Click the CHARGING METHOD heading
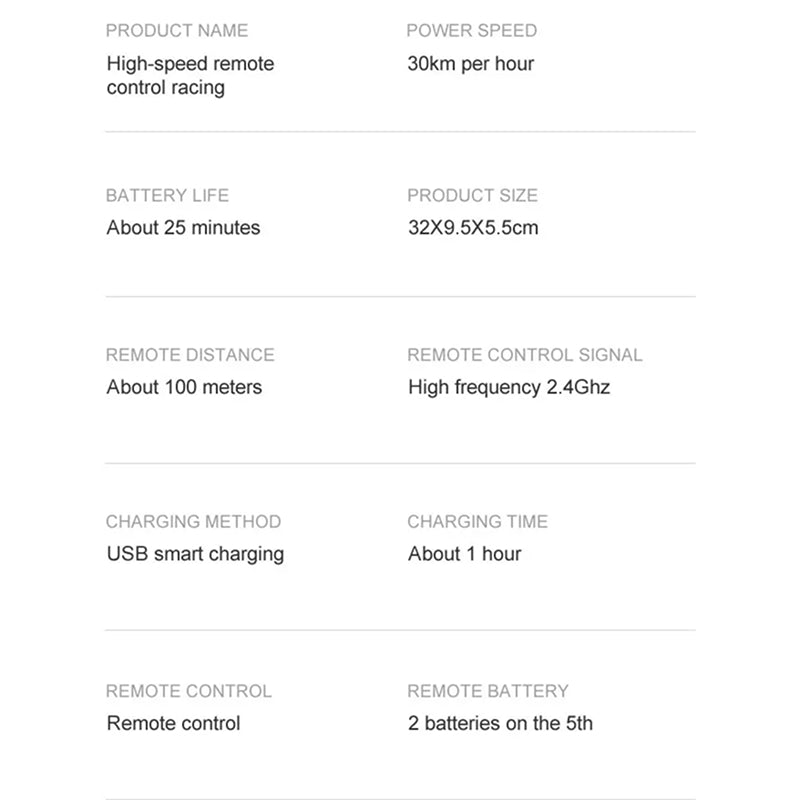Screen dimensions: 800x800 pos(193,522)
